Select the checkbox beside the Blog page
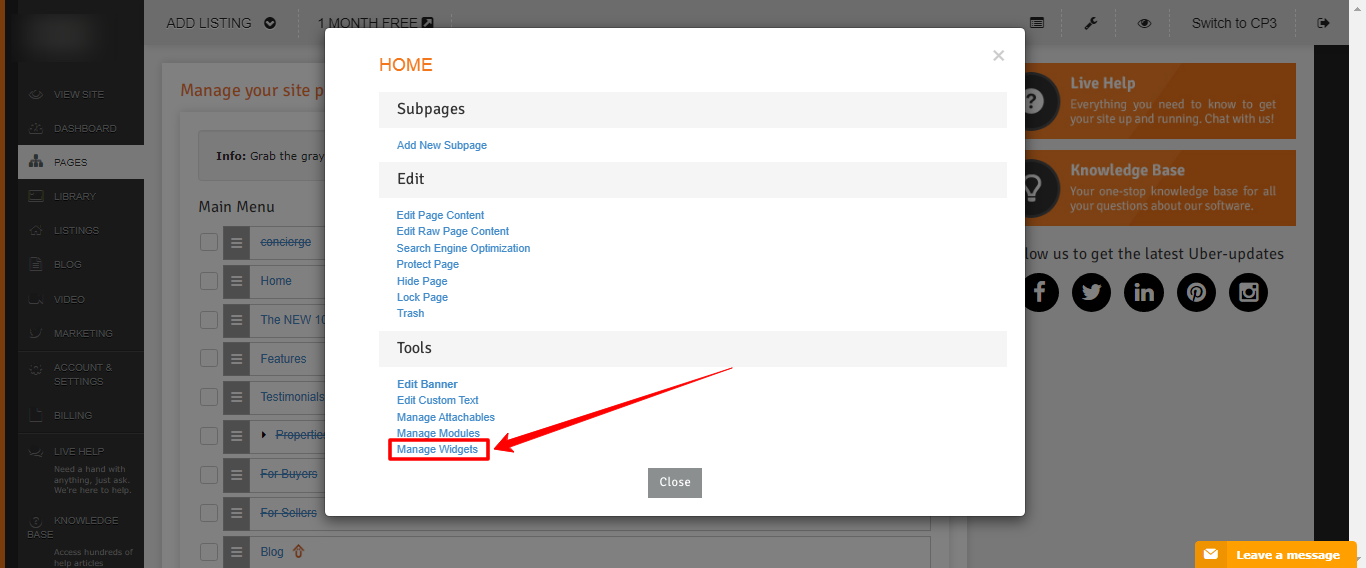This screenshot has width=1366, height=568. [x=208, y=552]
